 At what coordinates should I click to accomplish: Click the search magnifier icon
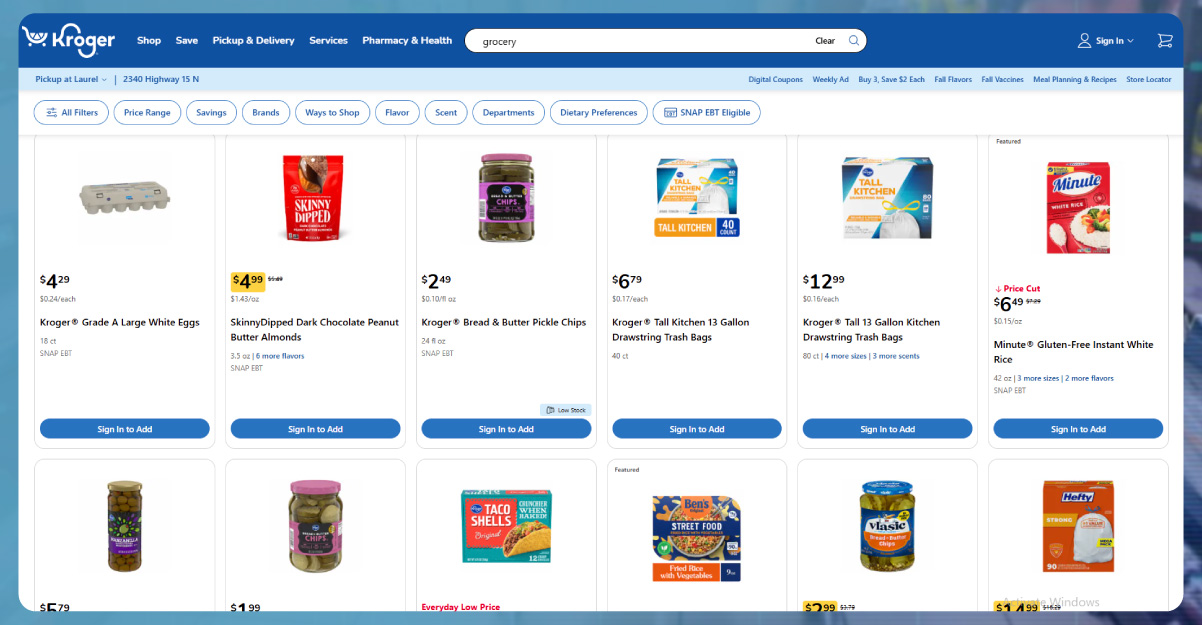click(853, 41)
